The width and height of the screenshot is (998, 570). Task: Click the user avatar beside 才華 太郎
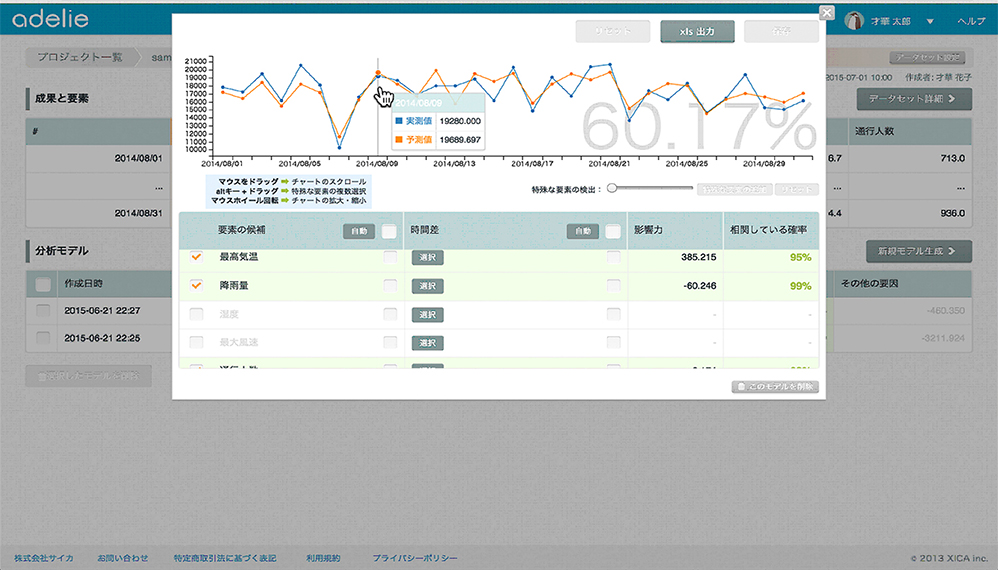tap(854, 21)
